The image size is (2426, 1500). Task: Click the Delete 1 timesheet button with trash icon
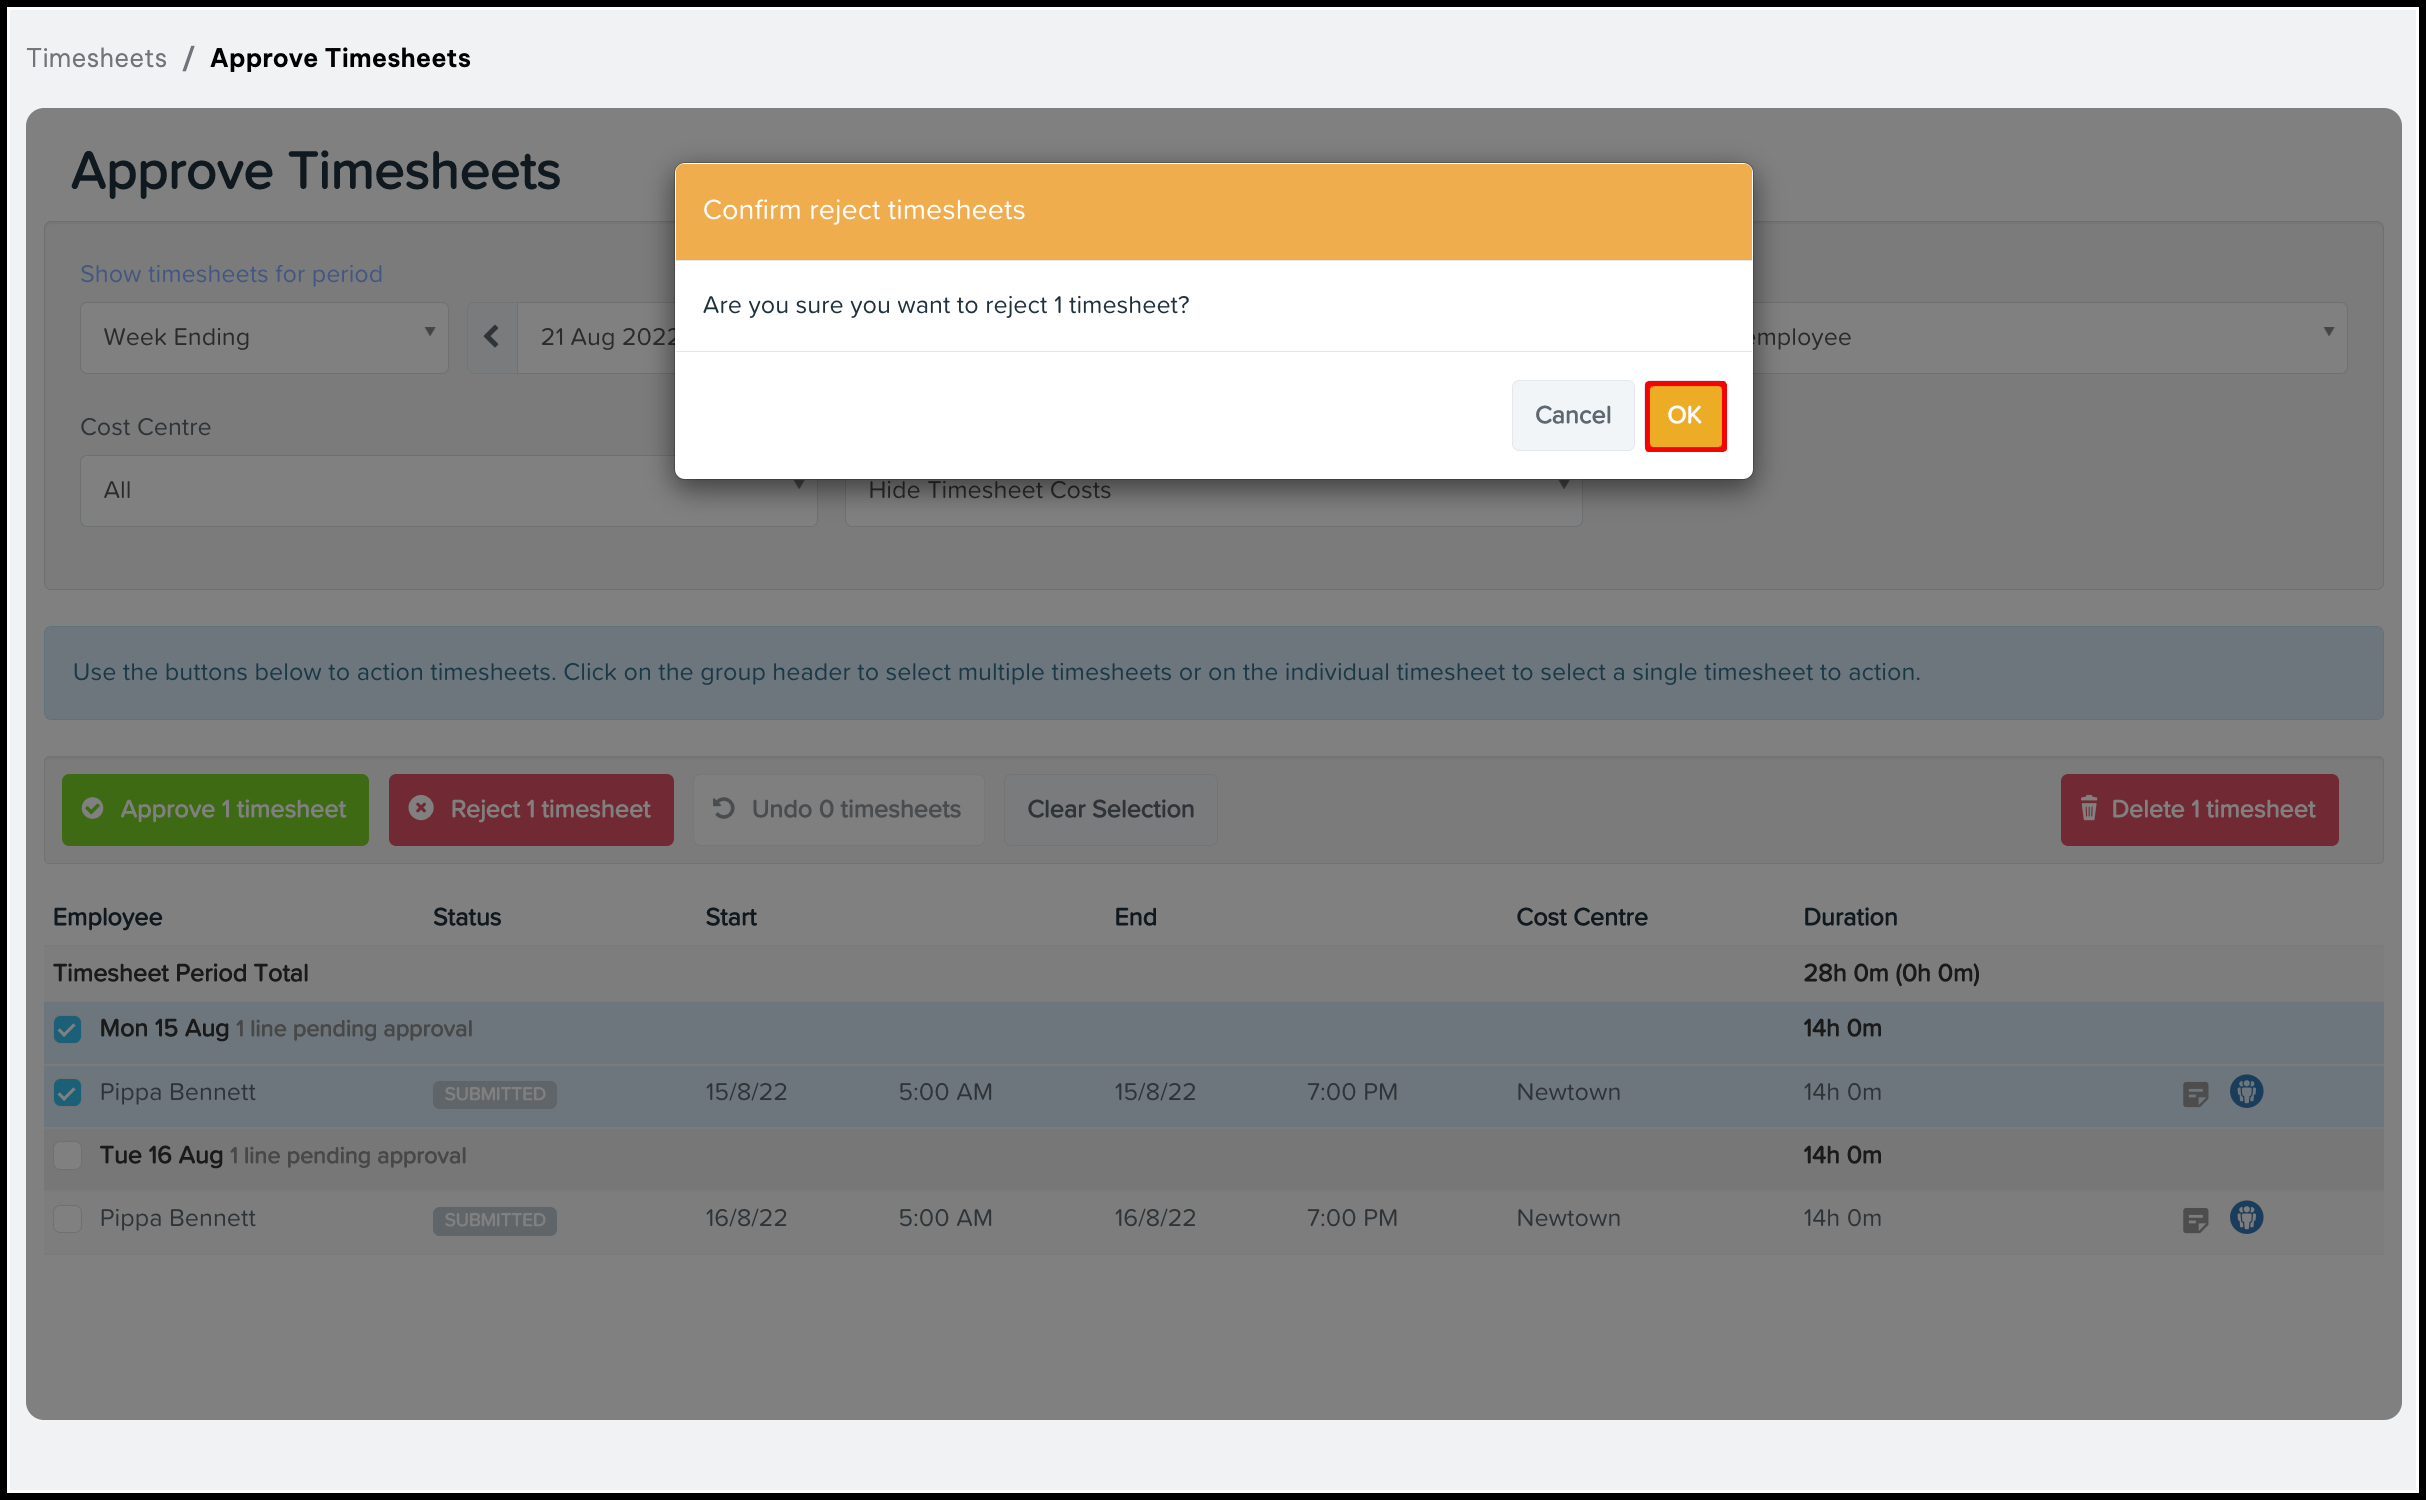[x=2198, y=809]
